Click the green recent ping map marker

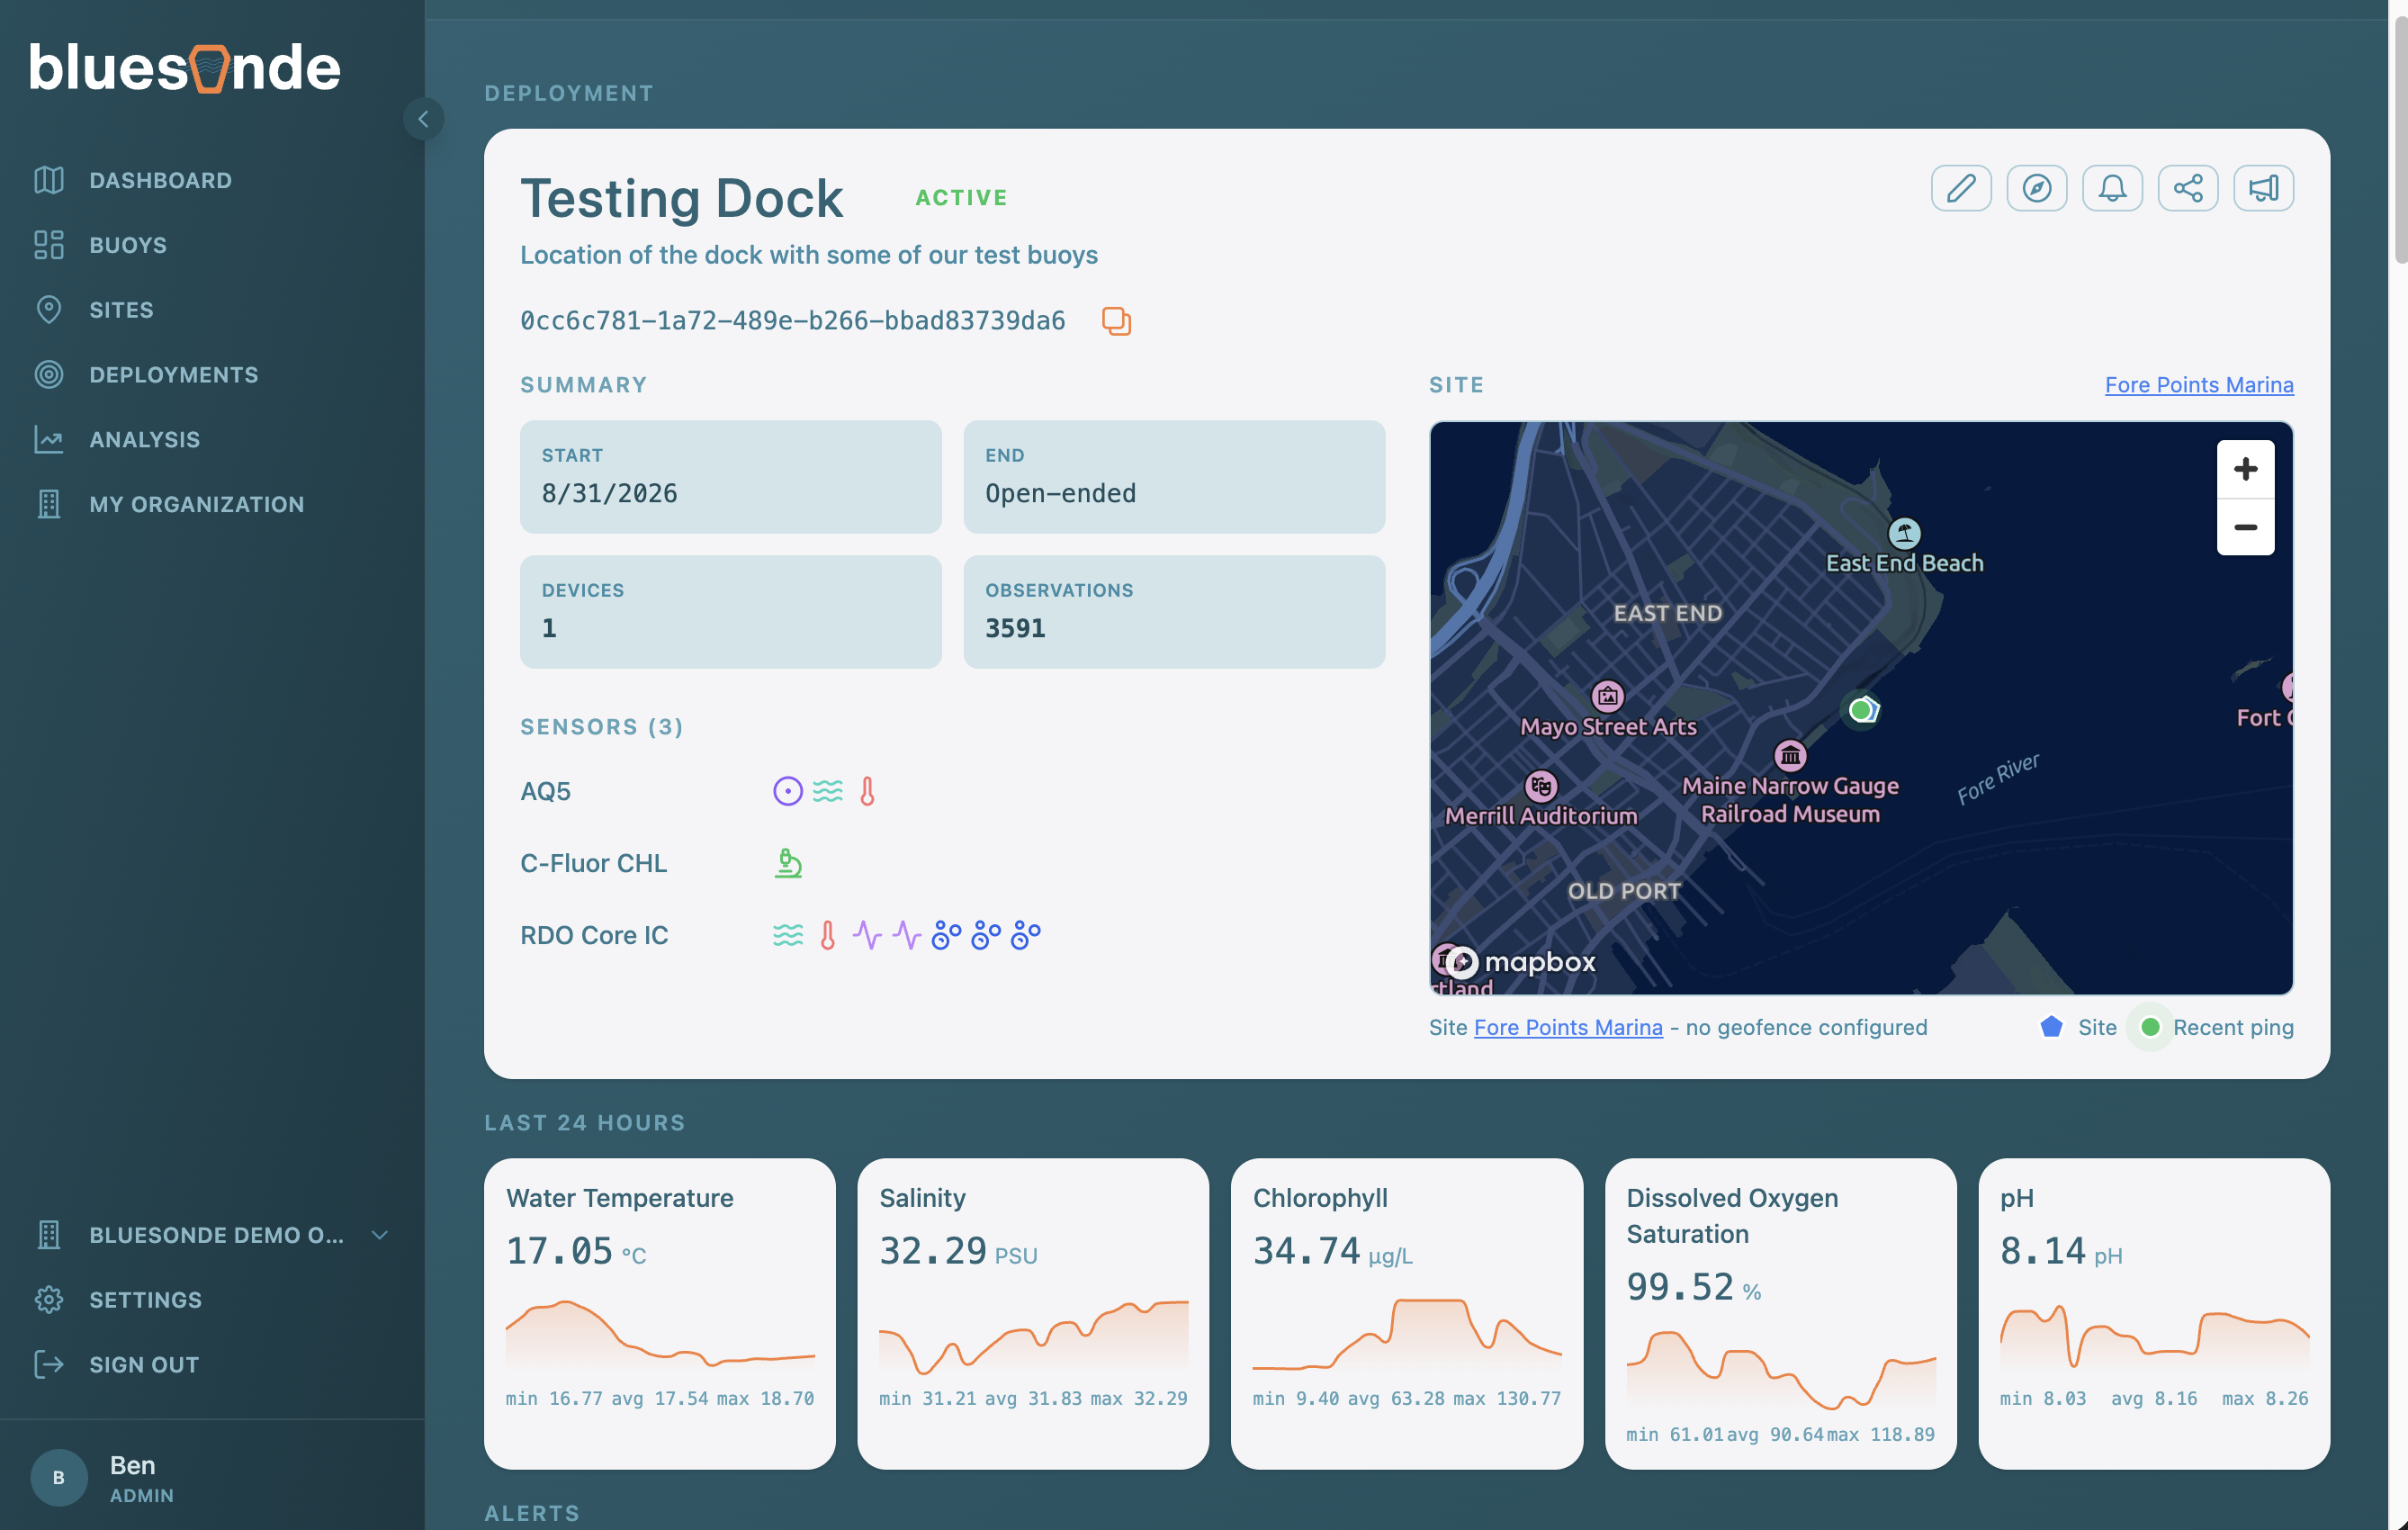tap(1859, 711)
